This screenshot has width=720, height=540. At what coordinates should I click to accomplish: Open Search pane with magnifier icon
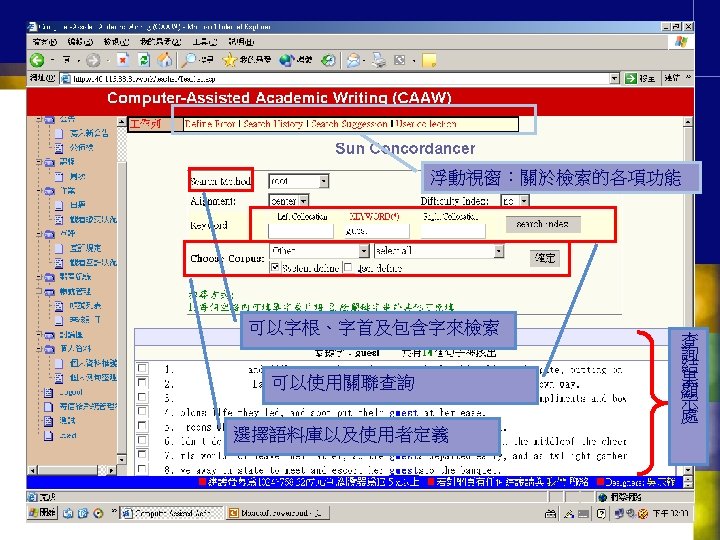189,60
